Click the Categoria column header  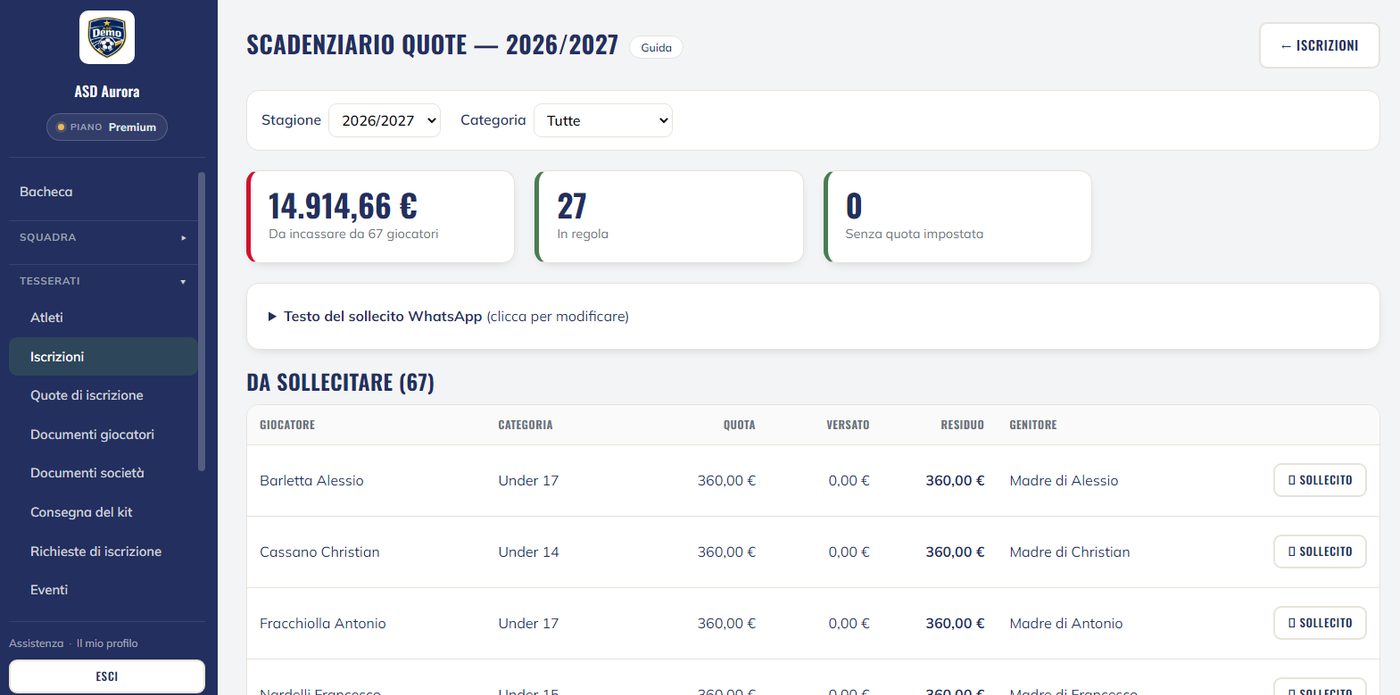tap(525, 425)
